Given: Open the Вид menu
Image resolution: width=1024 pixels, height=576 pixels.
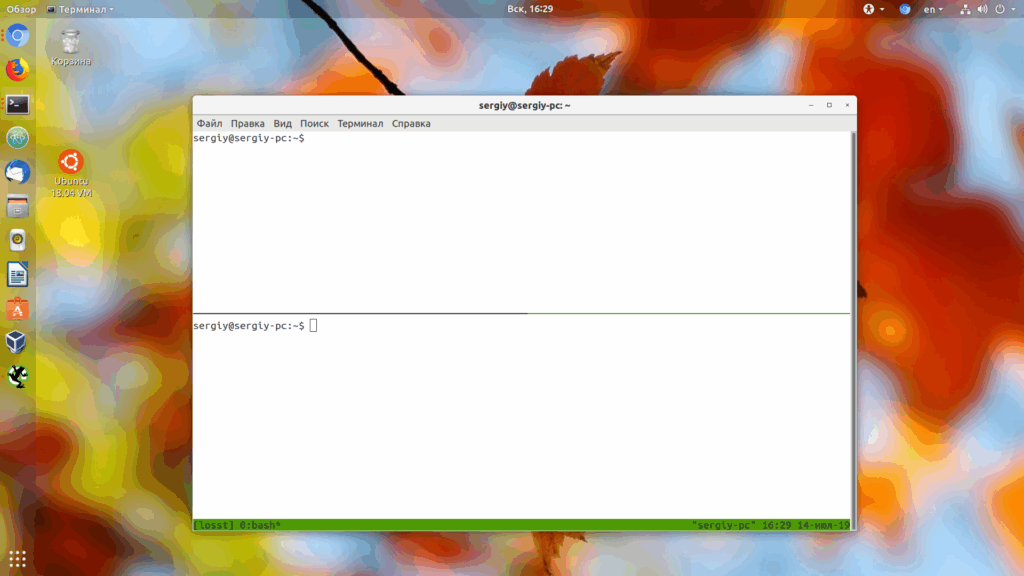Looking at the screenshot, I should pyautogui.click(x=282, y=123).
